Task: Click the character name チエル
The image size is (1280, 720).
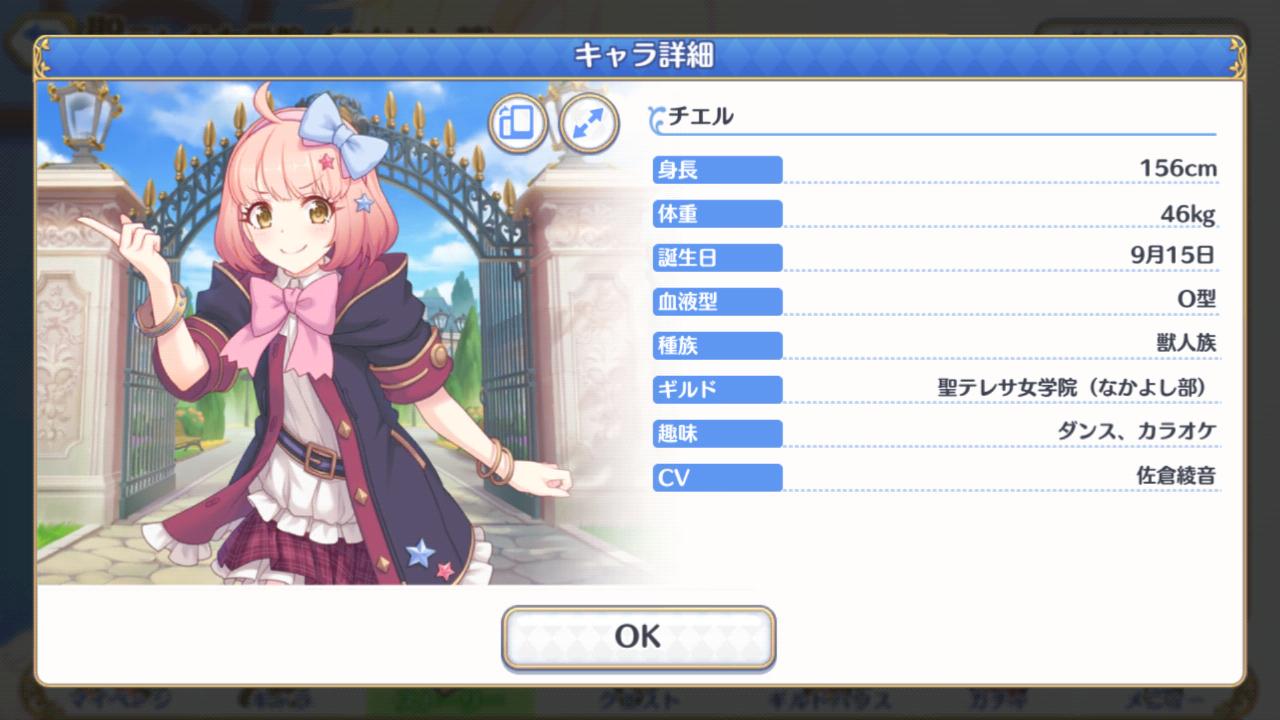Action: click(701, 116)
